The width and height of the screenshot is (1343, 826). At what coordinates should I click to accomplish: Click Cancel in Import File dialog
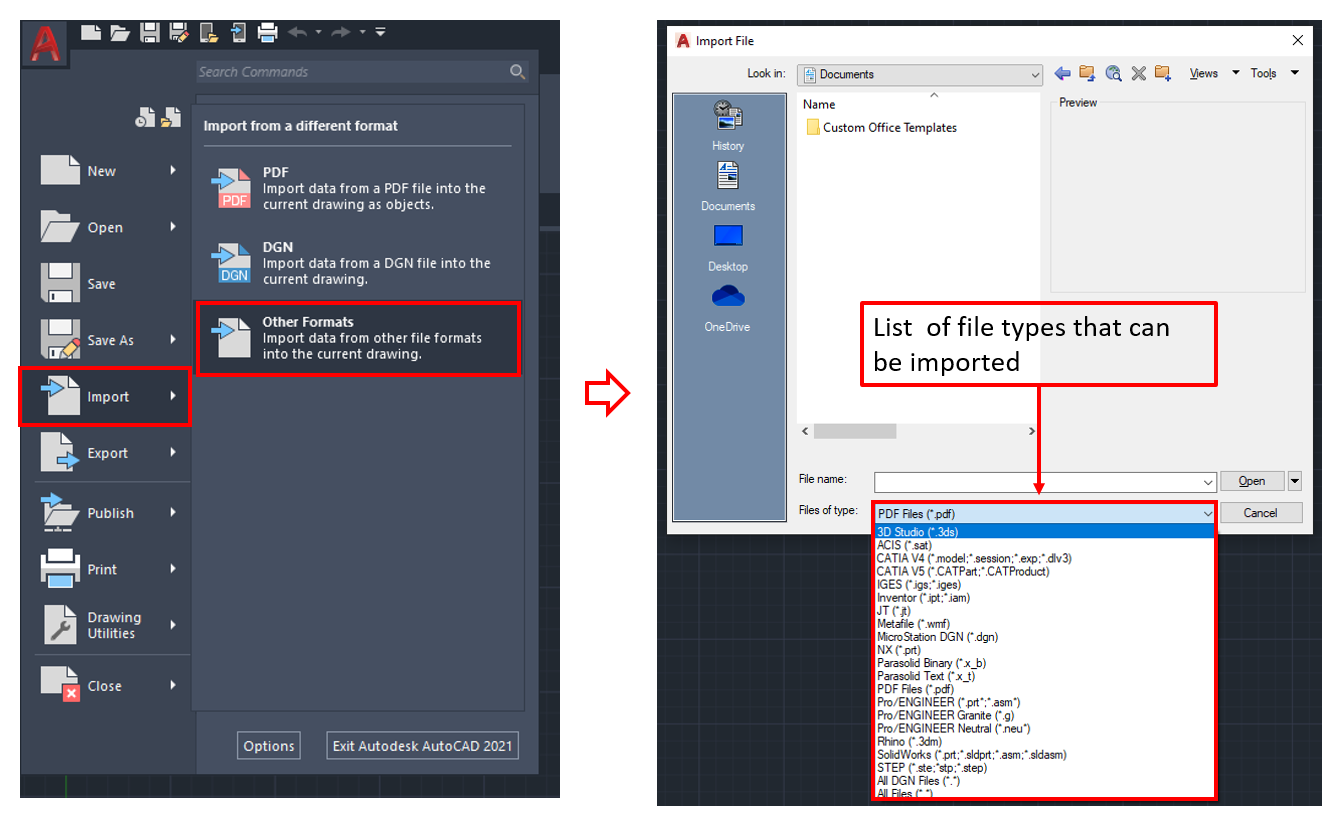click(1261, 513)
